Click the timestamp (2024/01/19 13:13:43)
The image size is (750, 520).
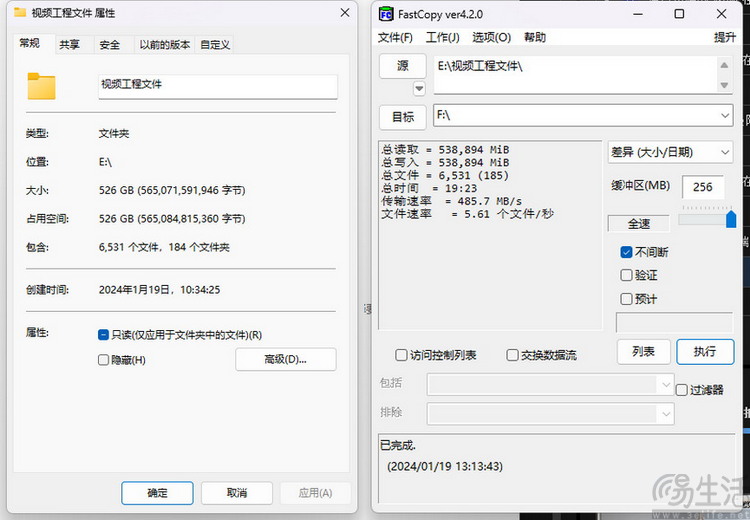pos(445,466)
